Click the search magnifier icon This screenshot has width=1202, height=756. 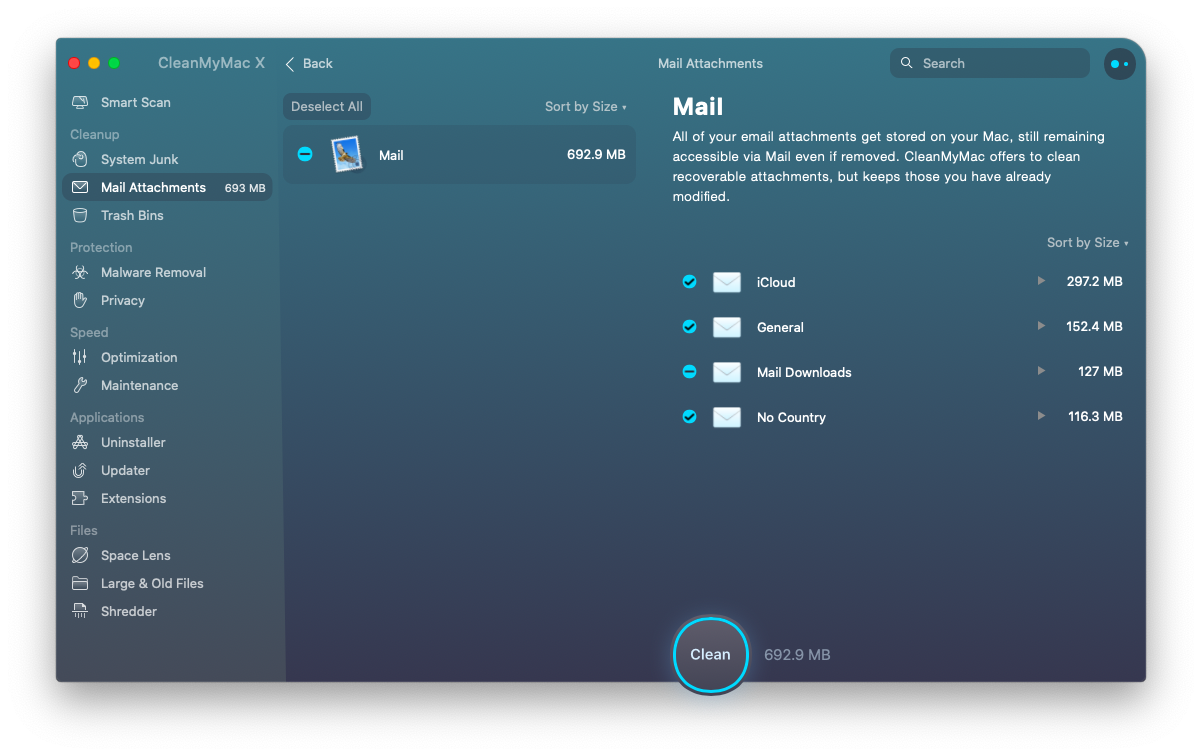[x=907, y=63]
